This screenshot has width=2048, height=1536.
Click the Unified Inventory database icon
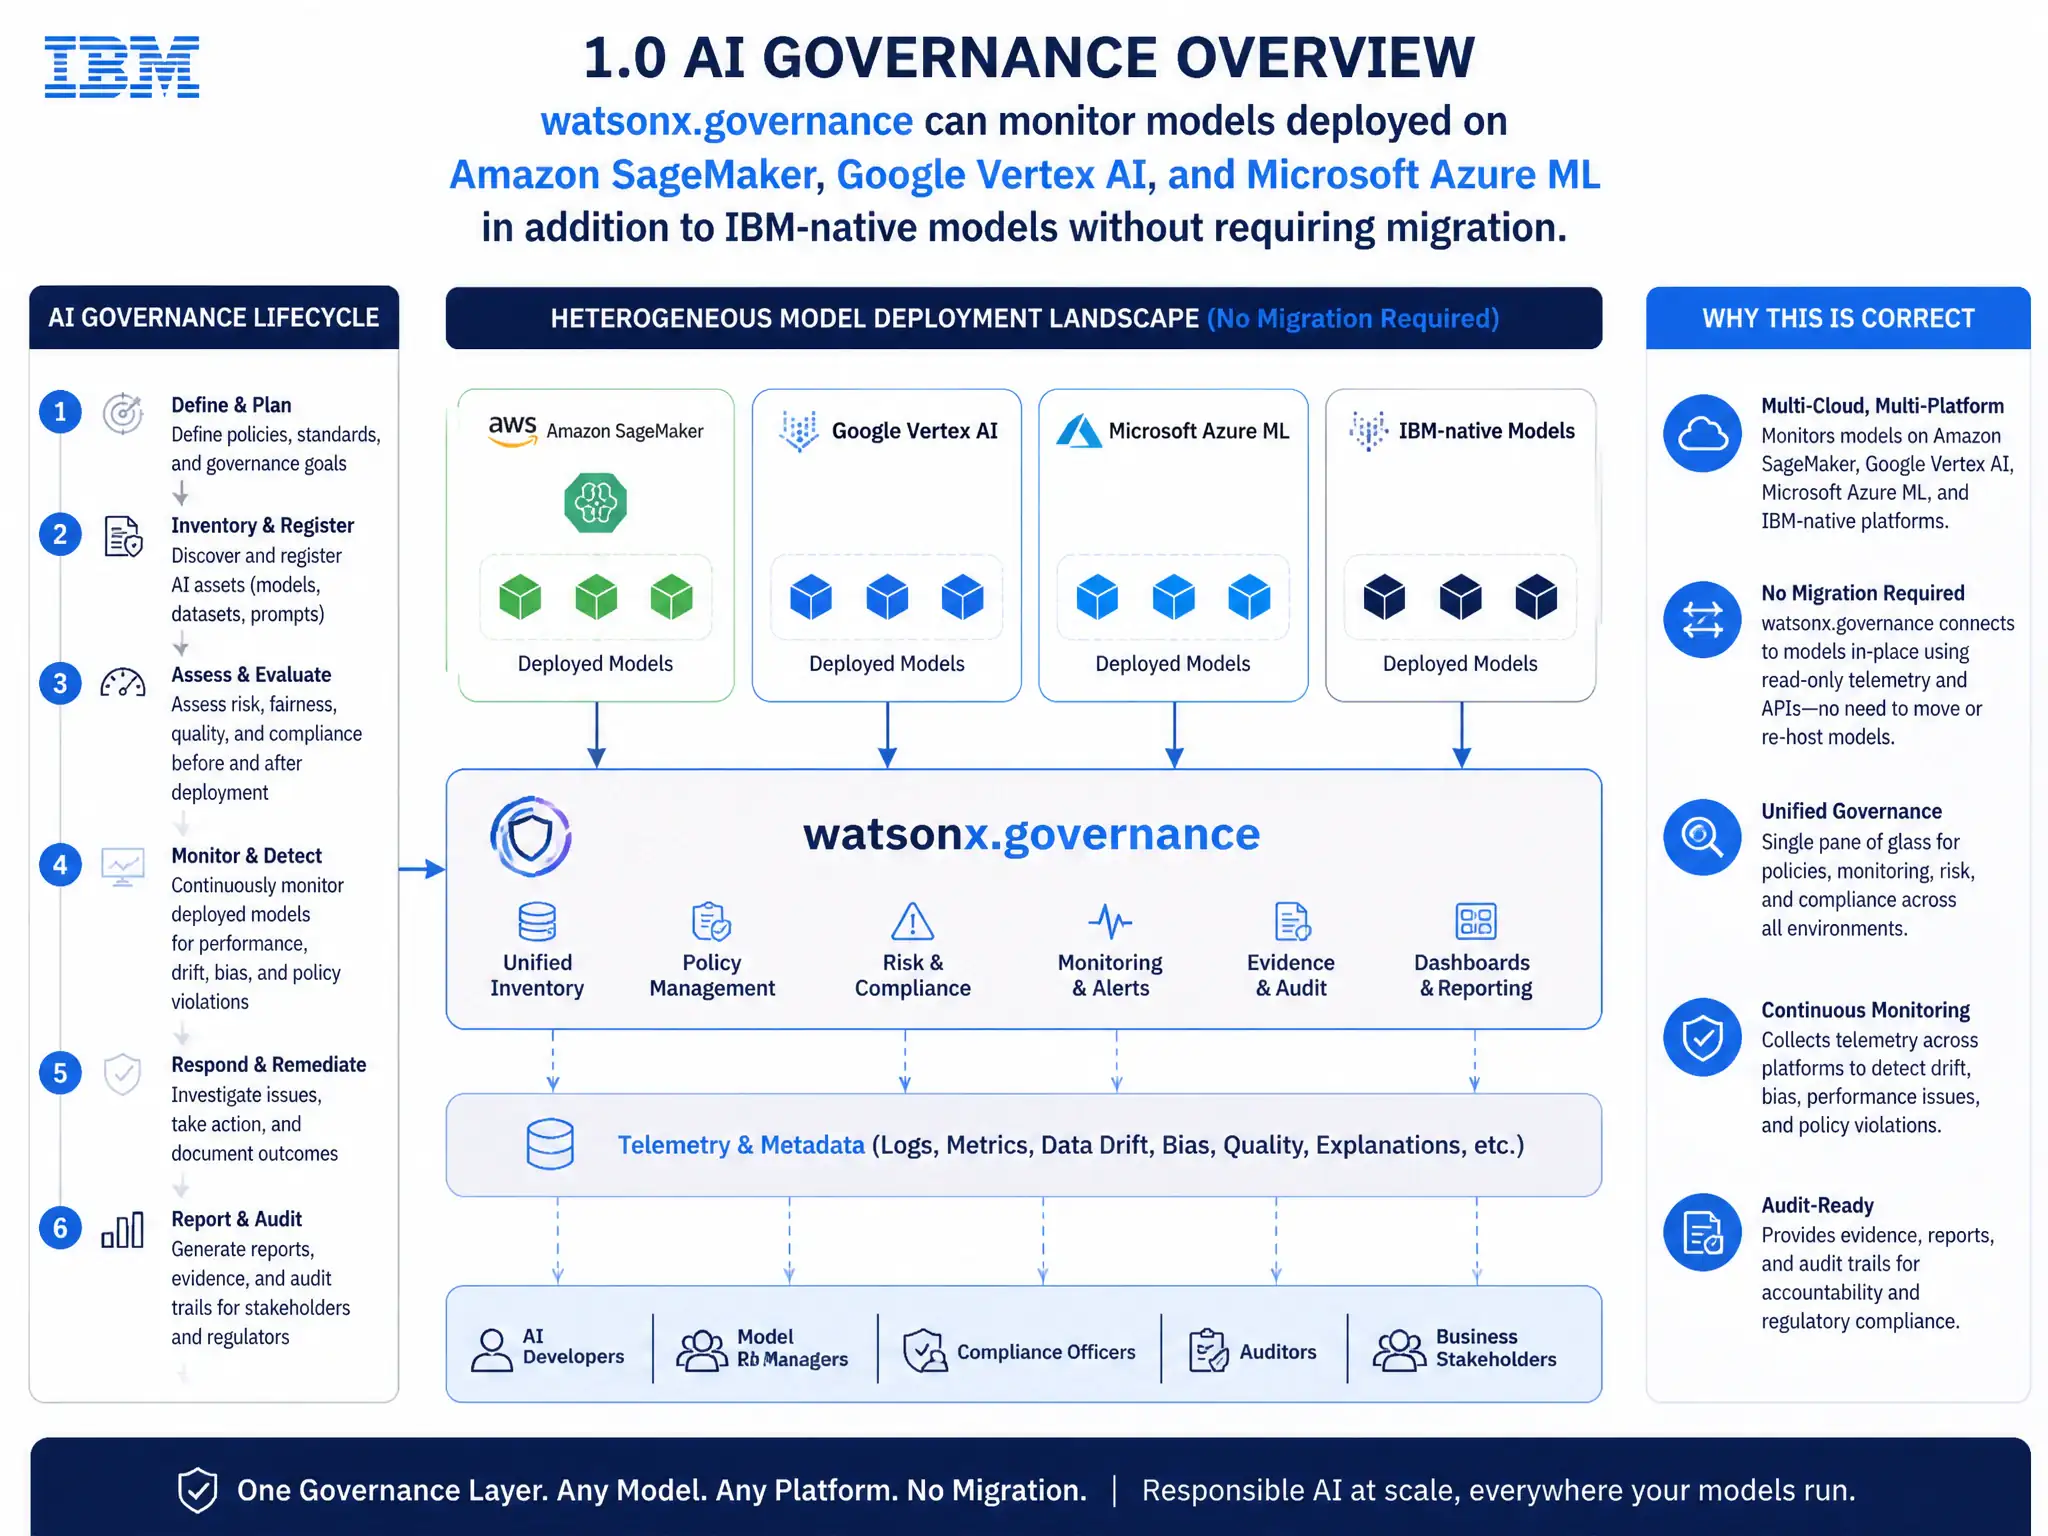[x=537, y=922]
